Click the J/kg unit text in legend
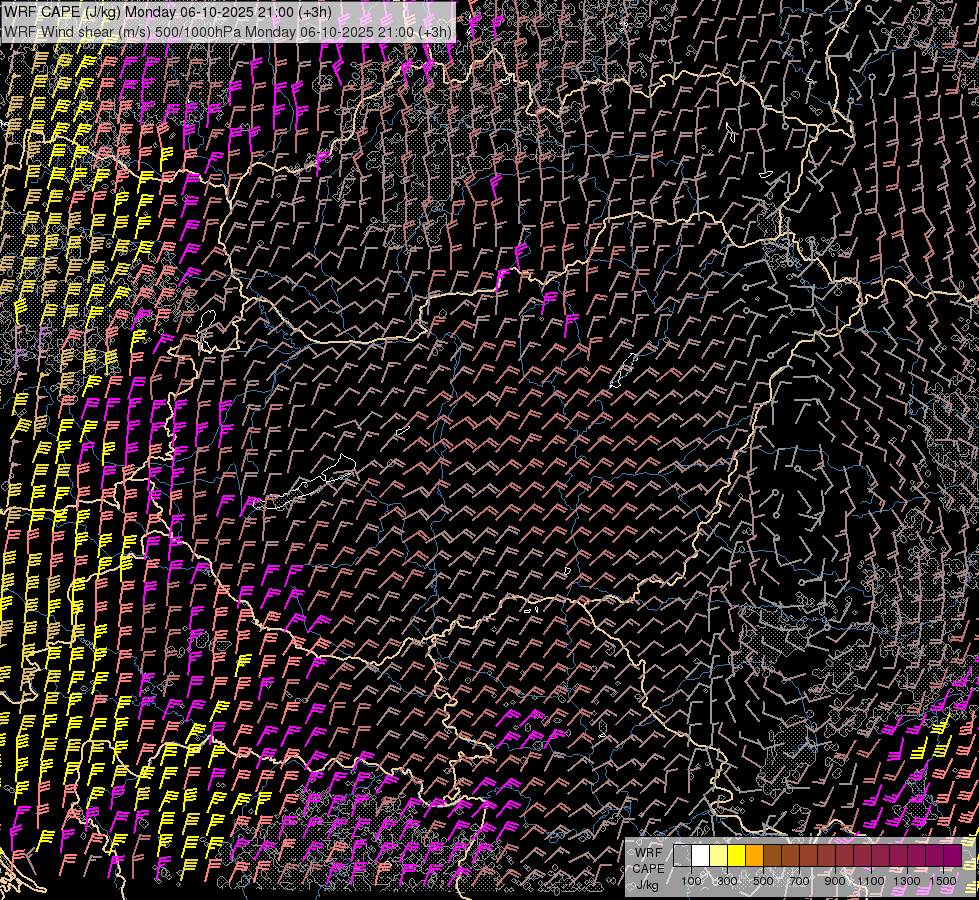This screenshot has width=979, height=900. click(x=648, y=884)
